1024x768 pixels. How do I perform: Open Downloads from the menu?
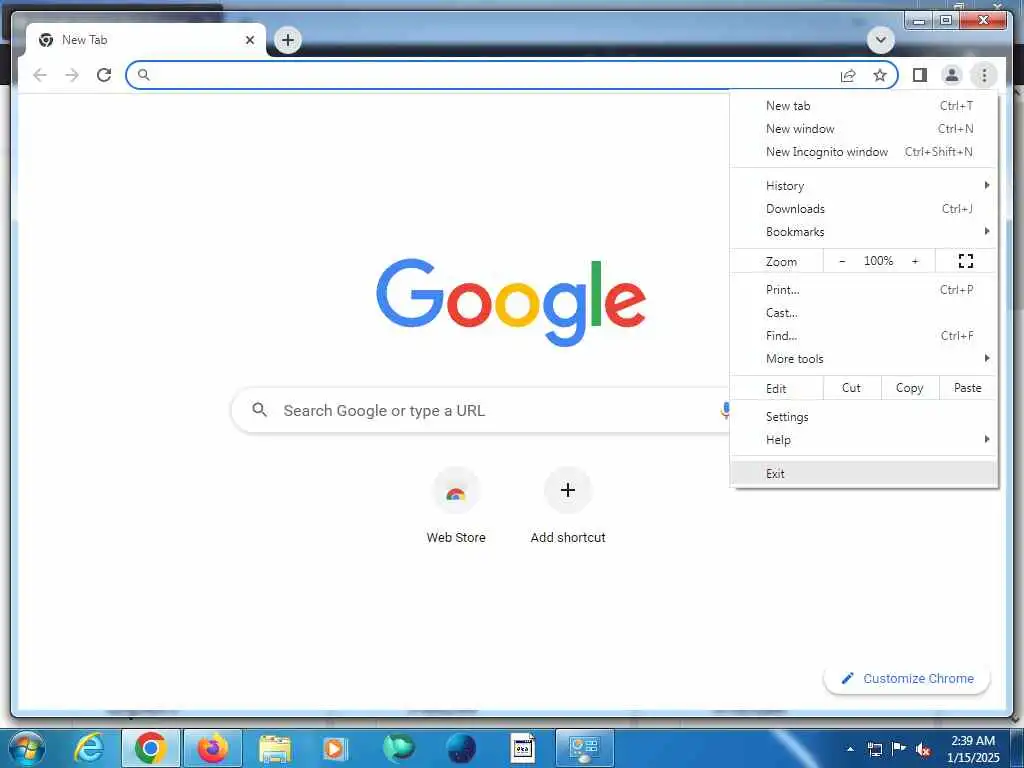coord(864,209)
